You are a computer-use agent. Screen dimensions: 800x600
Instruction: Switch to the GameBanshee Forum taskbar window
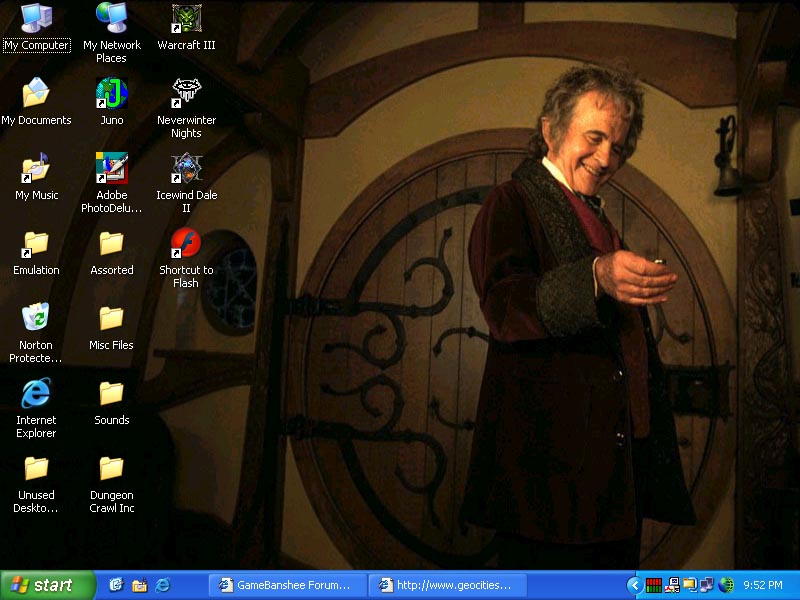287,585
